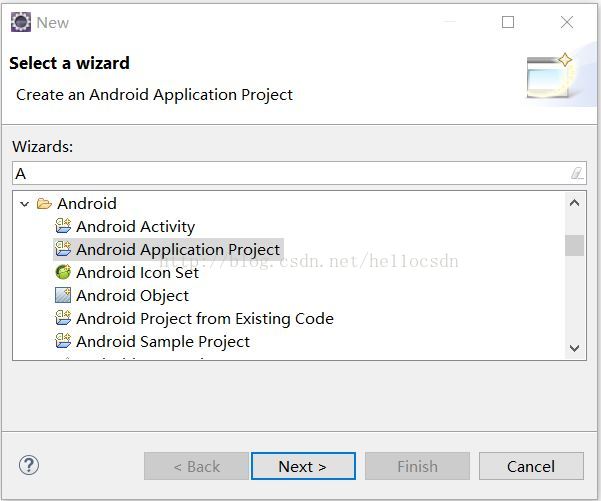This screenshot has height=501, width=601.
Task: Clear the wizard filter text with eraser icon
Action: (x=576, y=173)
